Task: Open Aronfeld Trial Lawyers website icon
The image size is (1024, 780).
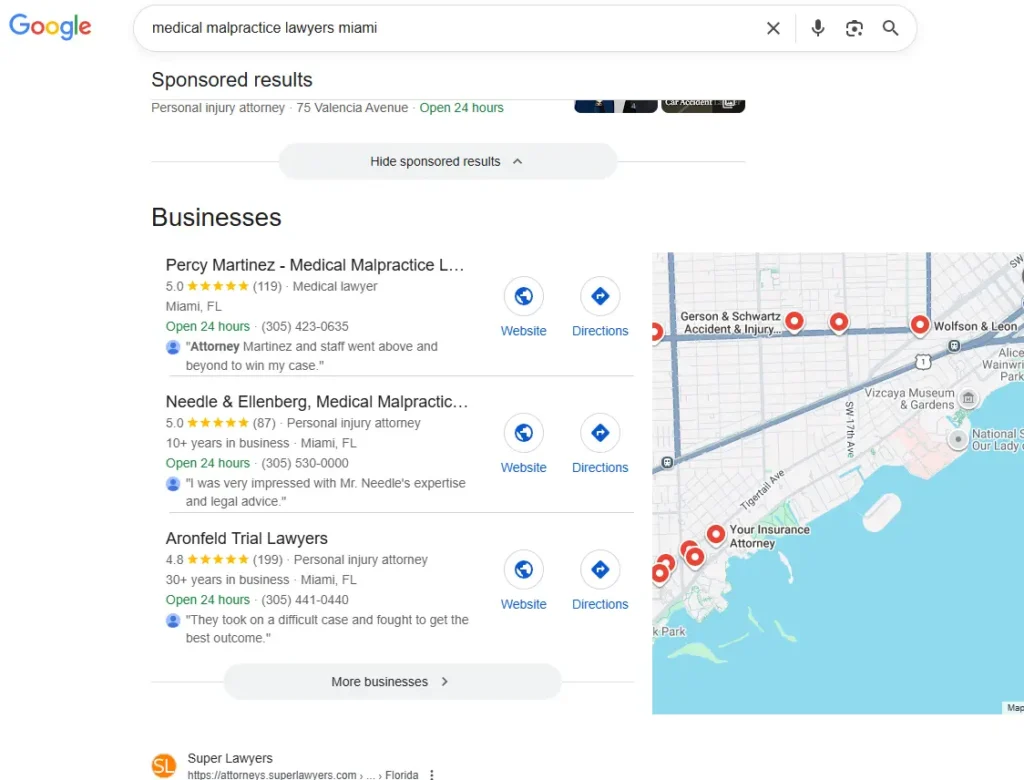Action: pyautogui.click(x=523, y=570)
